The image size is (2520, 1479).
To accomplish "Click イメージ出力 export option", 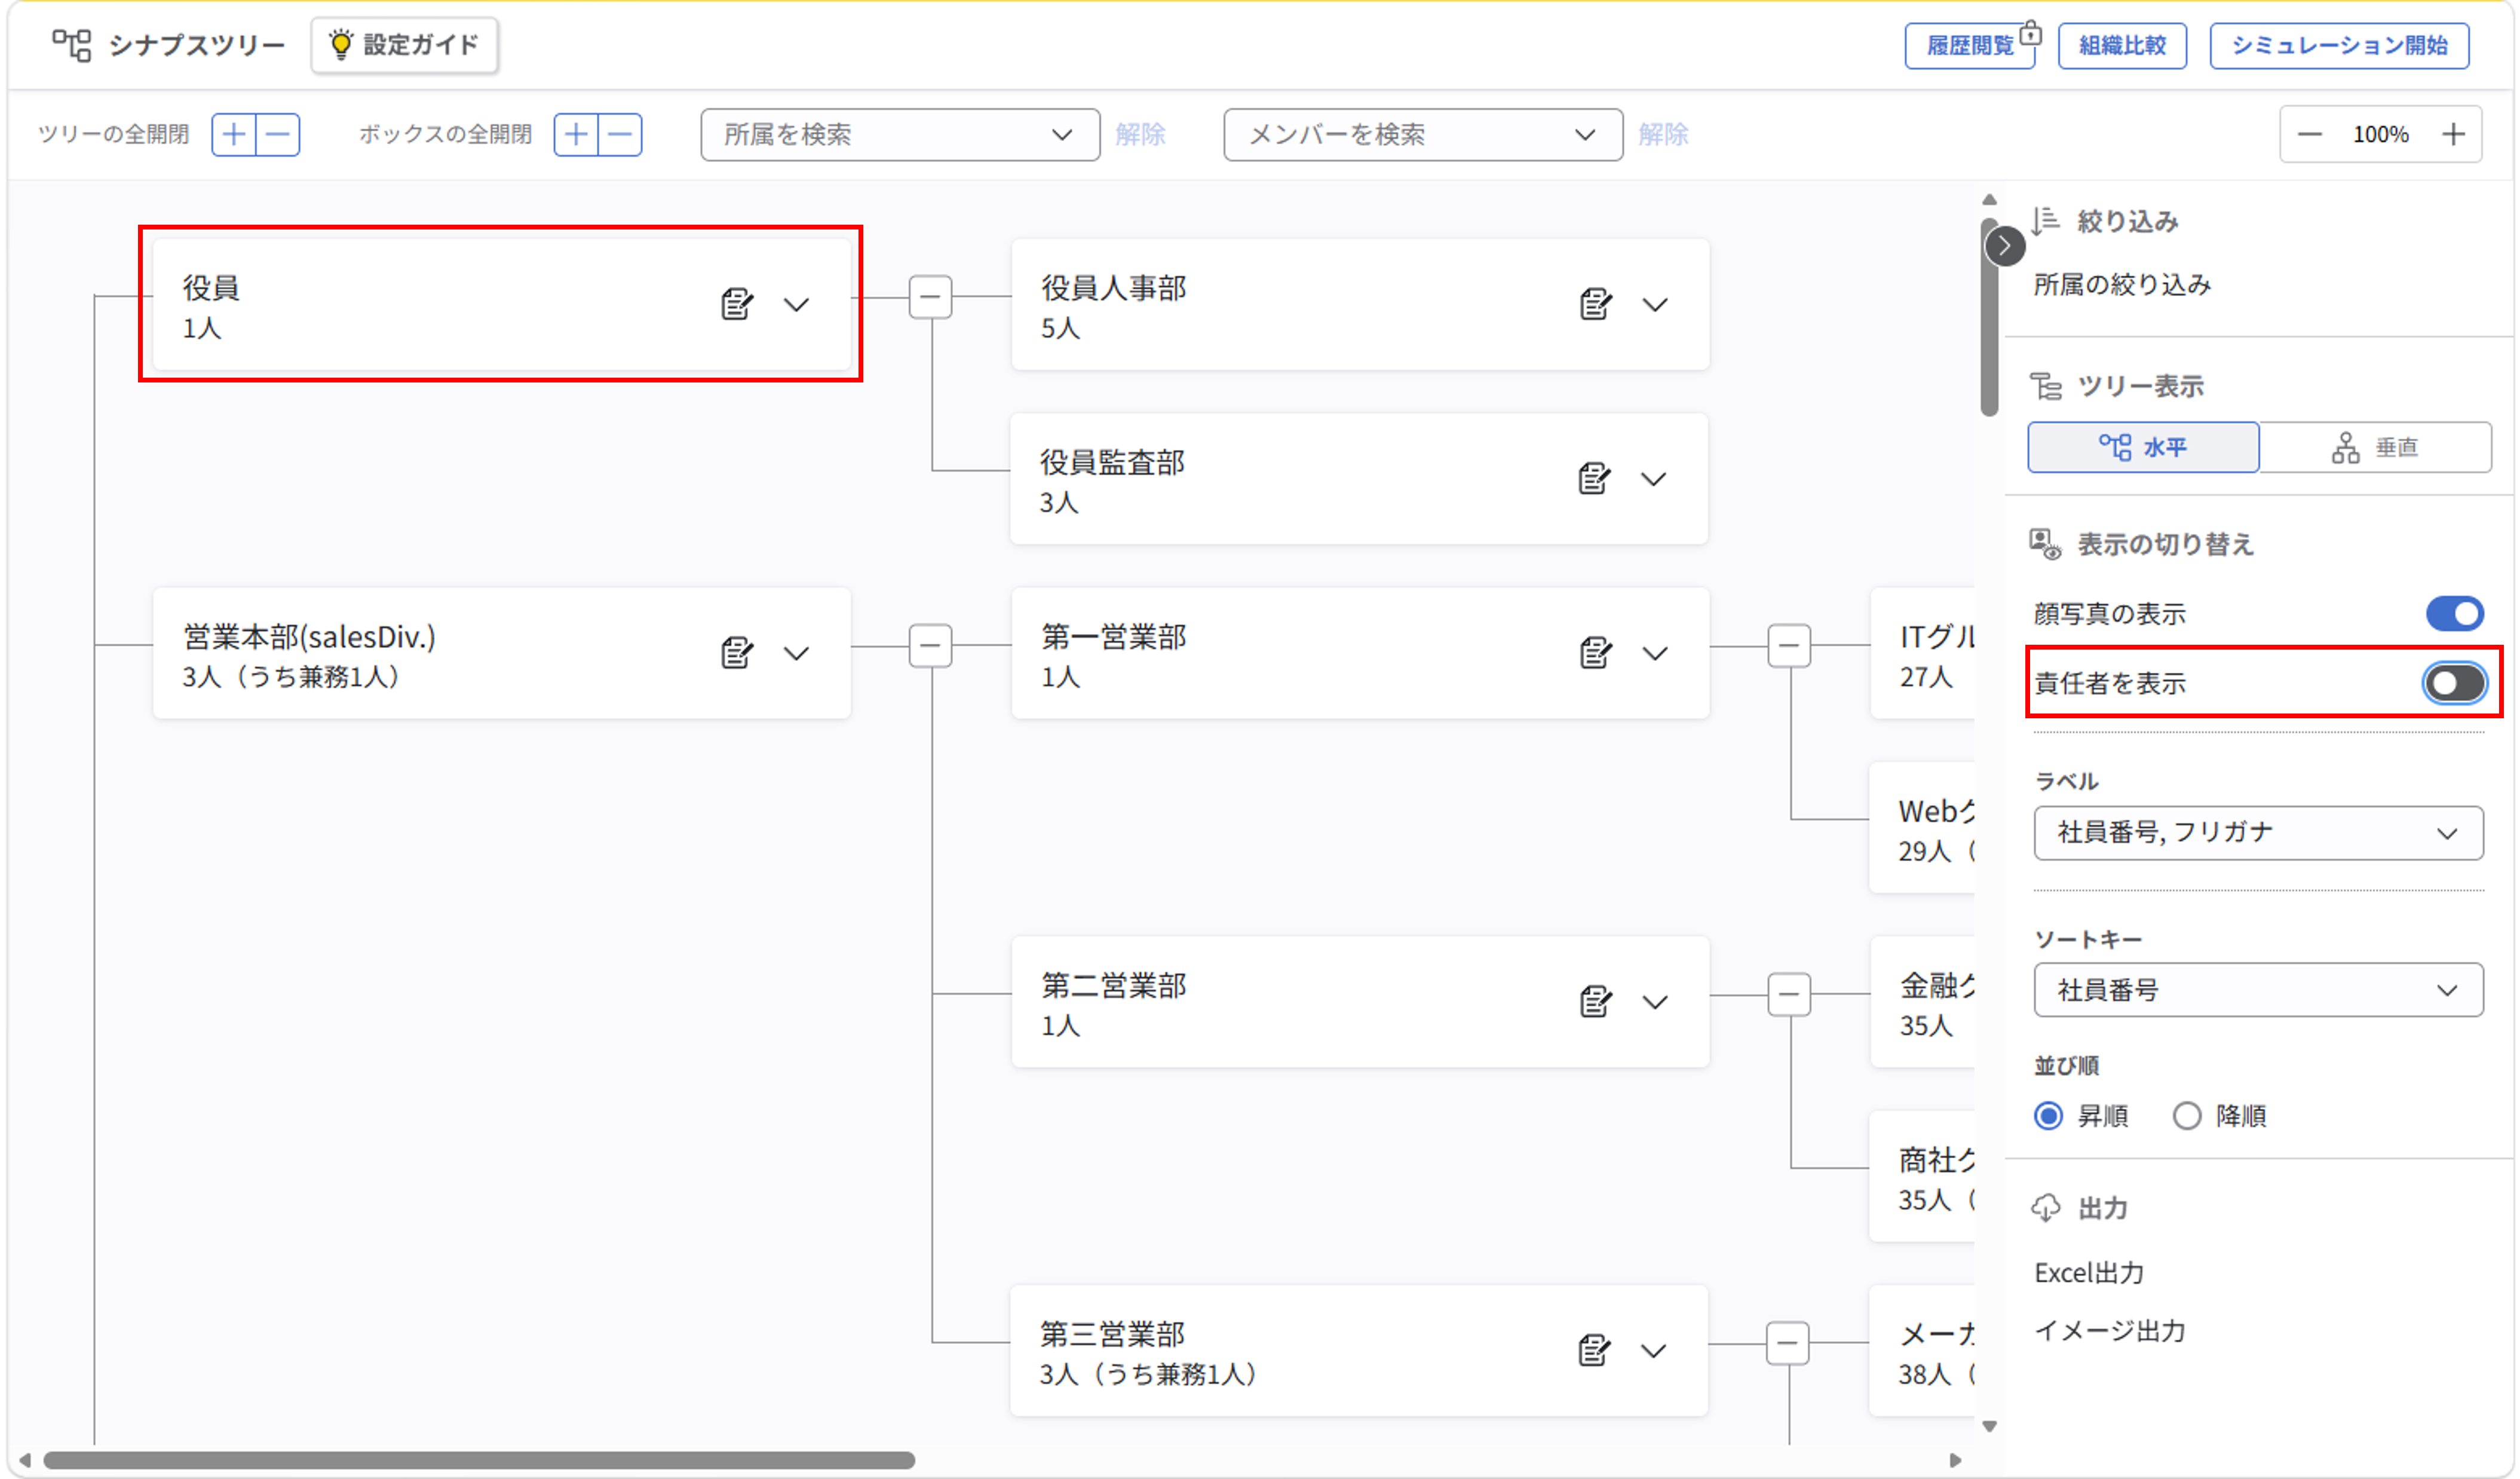I will coord(2110,1331).
